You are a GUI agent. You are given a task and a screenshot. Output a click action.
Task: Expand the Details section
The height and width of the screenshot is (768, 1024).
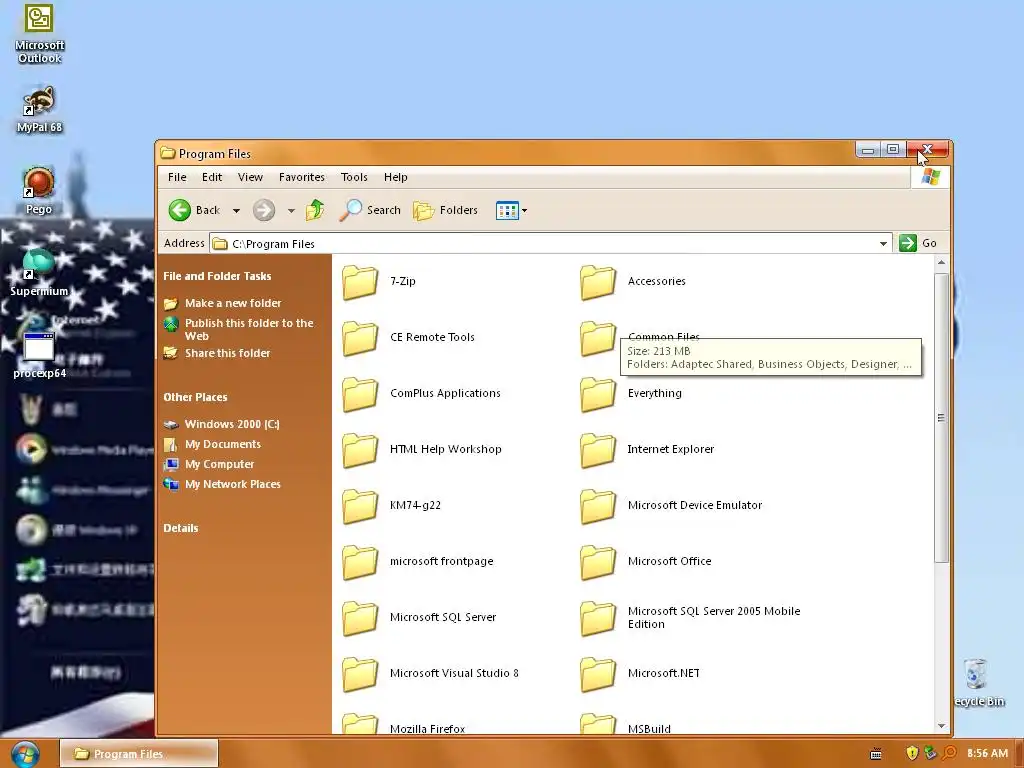coord(180,528)
